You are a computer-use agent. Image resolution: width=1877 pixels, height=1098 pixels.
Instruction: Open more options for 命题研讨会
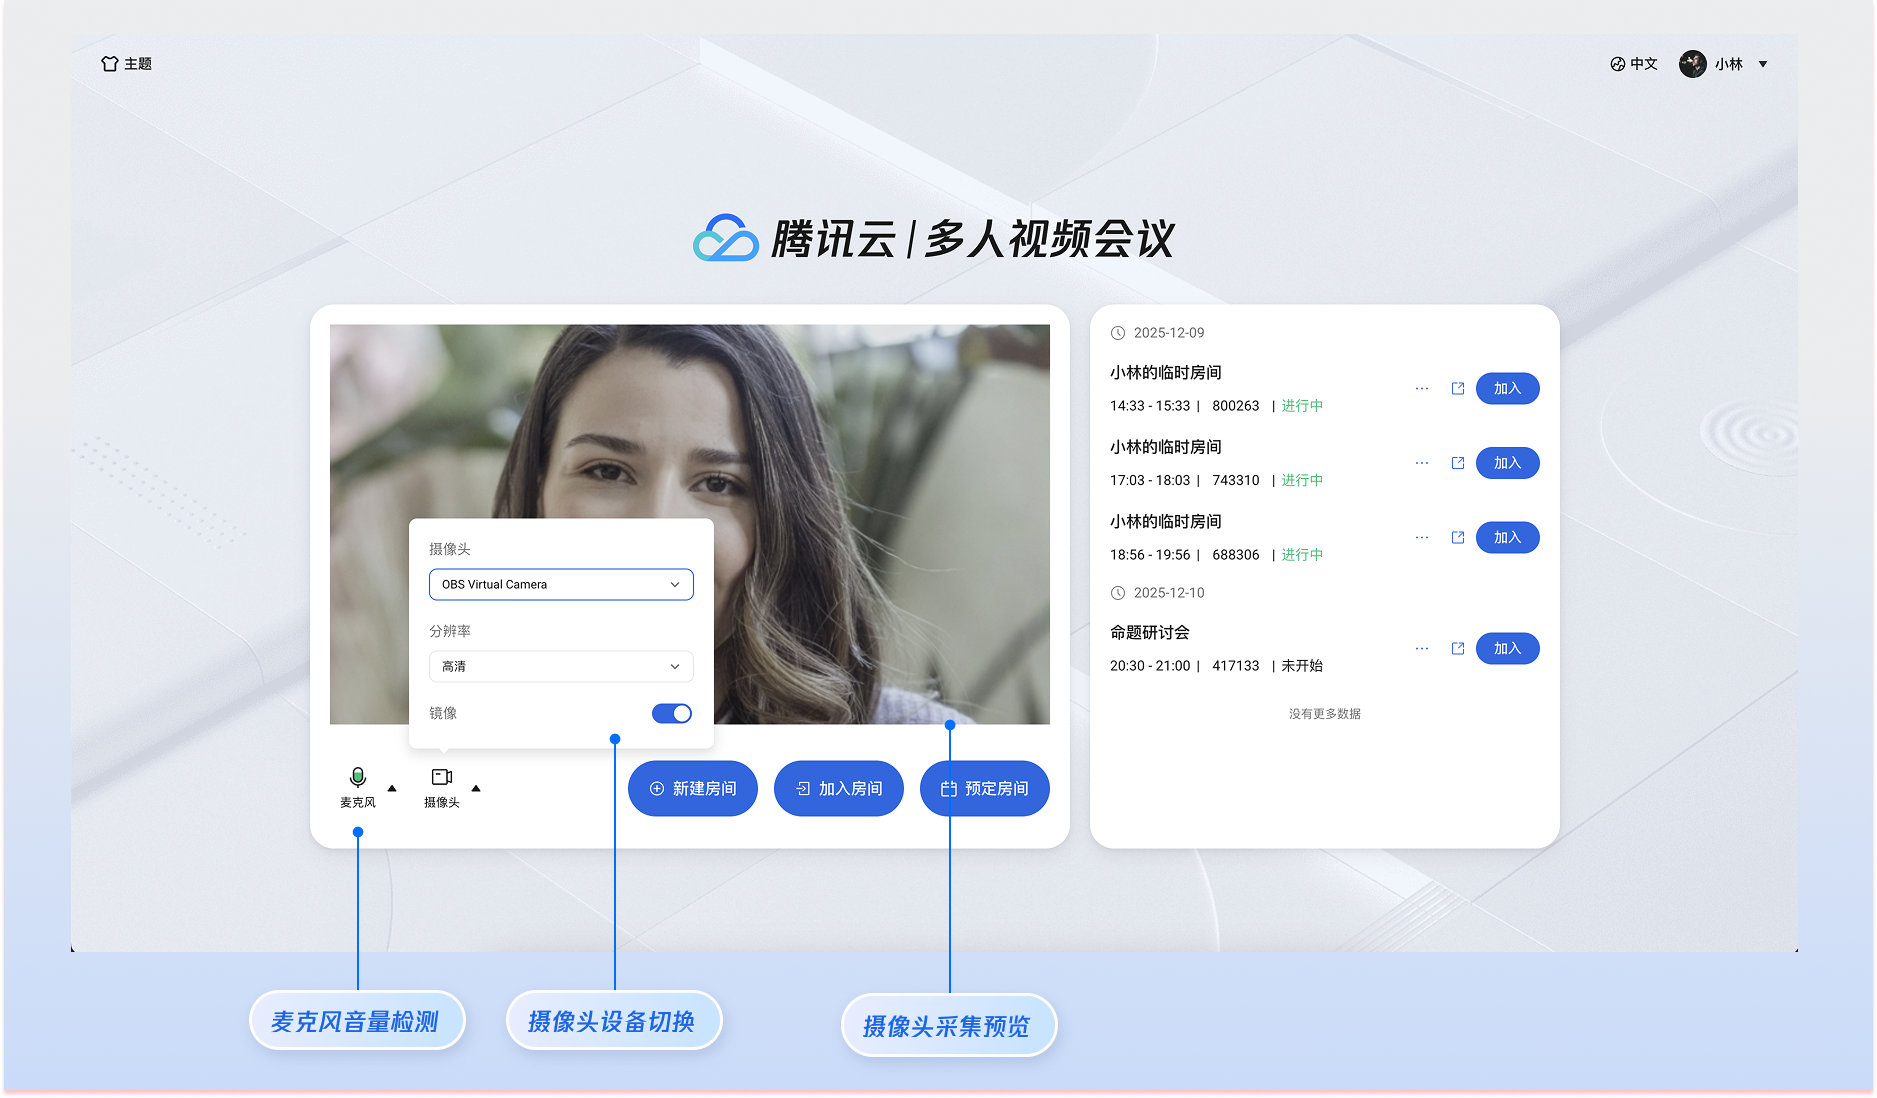click(x=1422, y=649)
